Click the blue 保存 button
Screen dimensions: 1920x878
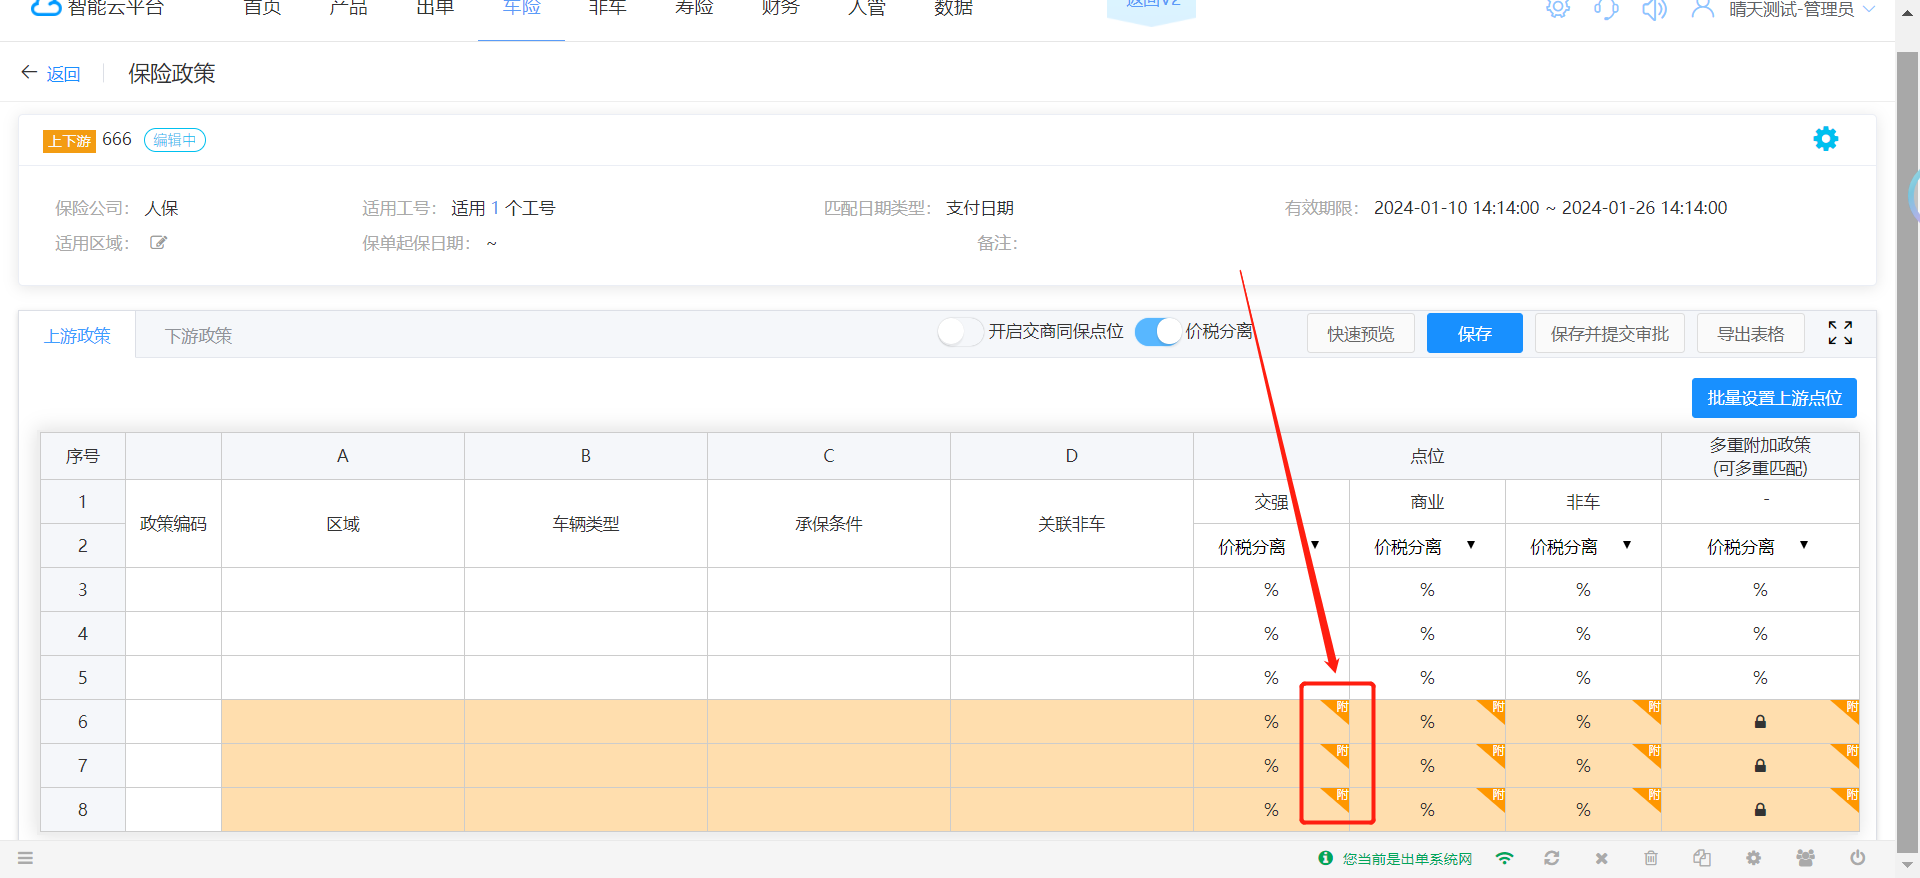click(1474, 333)
